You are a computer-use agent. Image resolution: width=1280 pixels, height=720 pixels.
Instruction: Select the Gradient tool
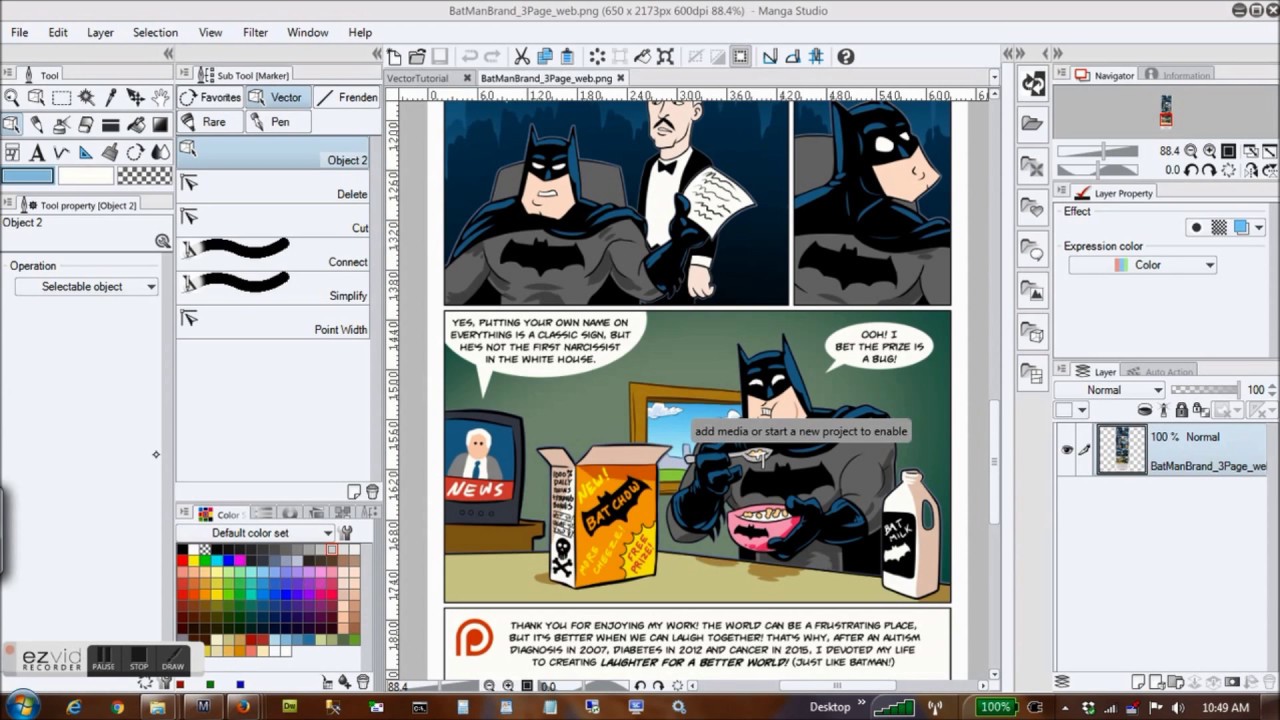click(160, 124)
